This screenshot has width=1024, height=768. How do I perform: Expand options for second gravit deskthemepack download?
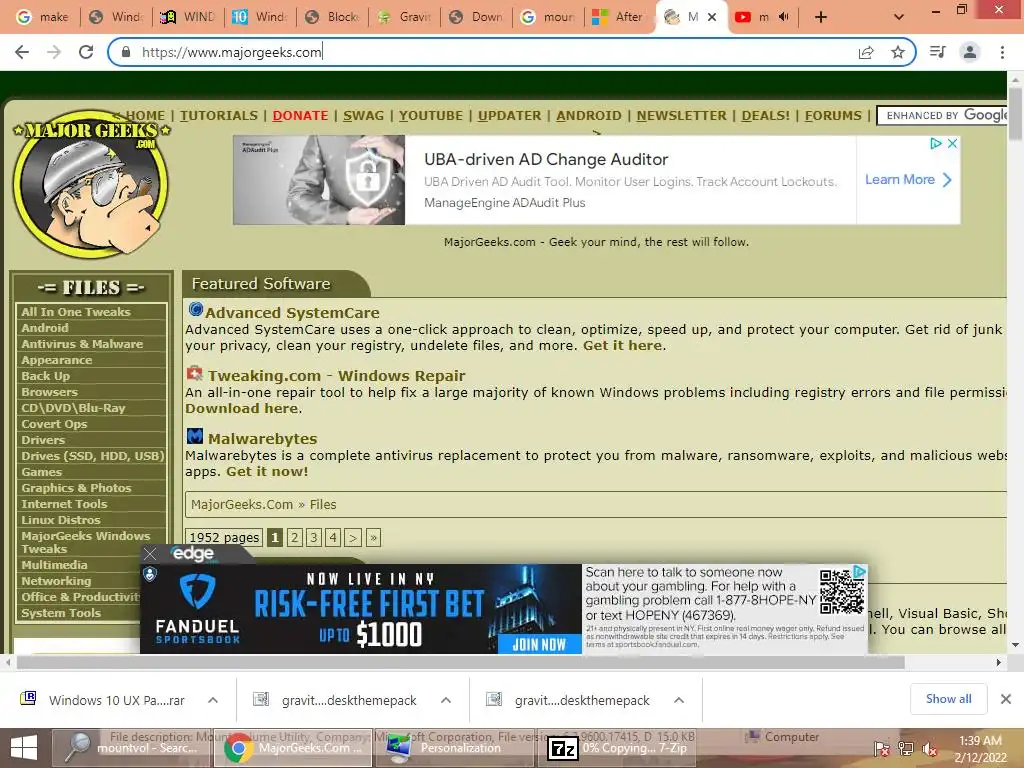(x=679, y=700)
